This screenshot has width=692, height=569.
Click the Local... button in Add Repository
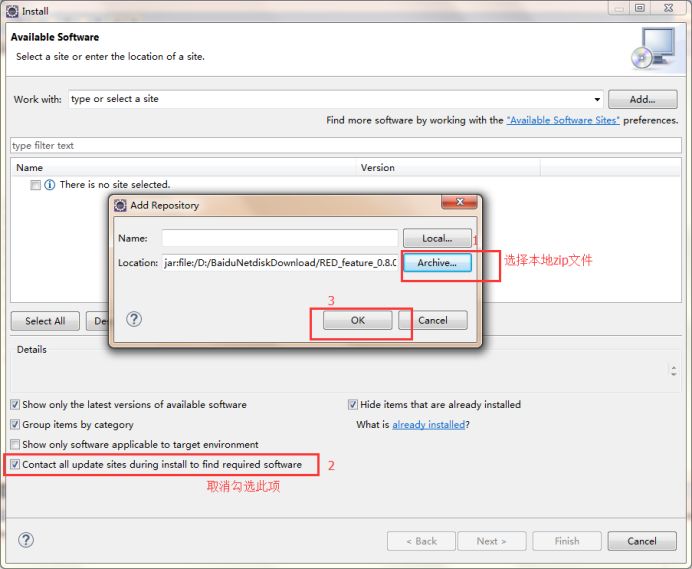coord(437,238)
